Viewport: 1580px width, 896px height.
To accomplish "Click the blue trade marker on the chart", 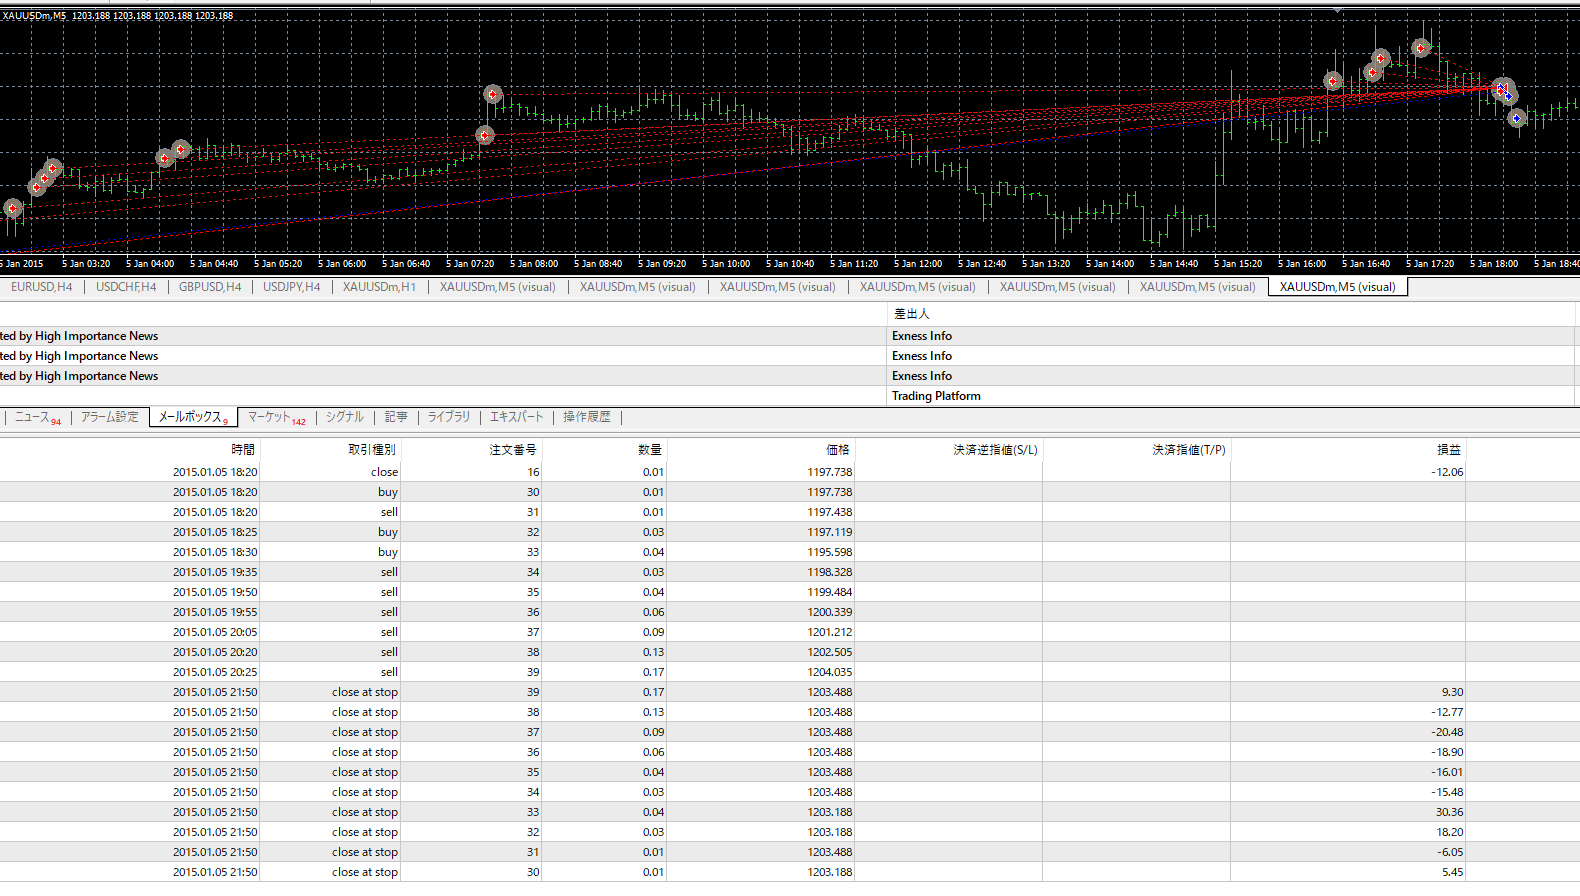I will pos(1516,118).
